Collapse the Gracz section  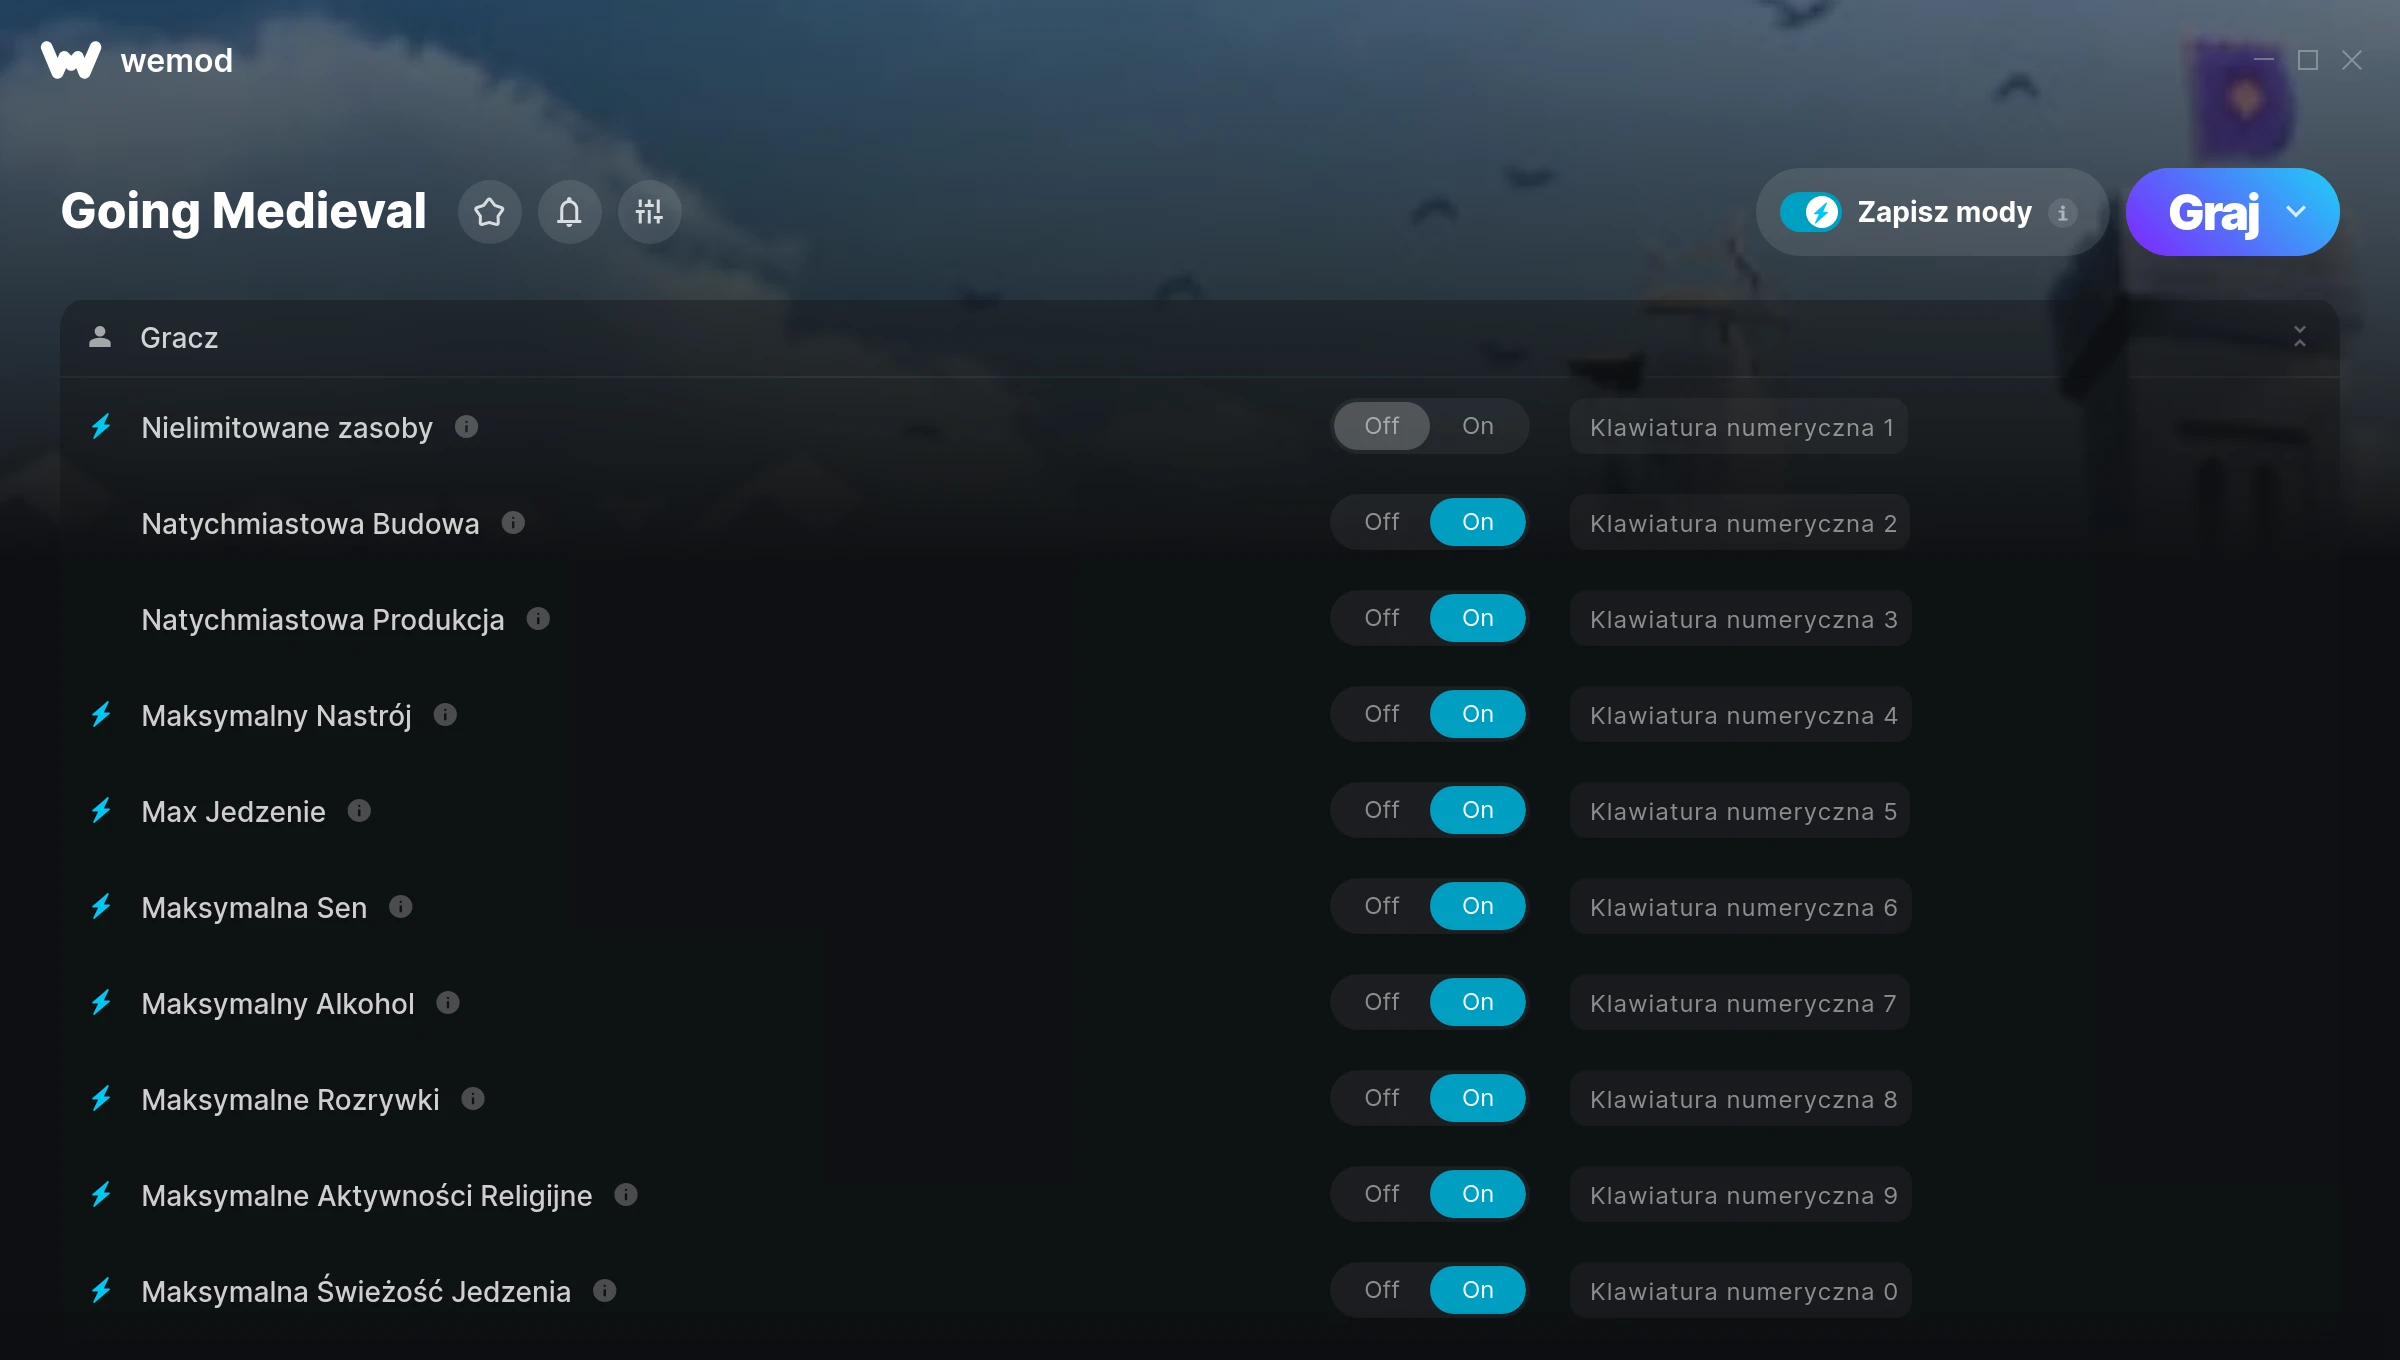point(2300,337)
